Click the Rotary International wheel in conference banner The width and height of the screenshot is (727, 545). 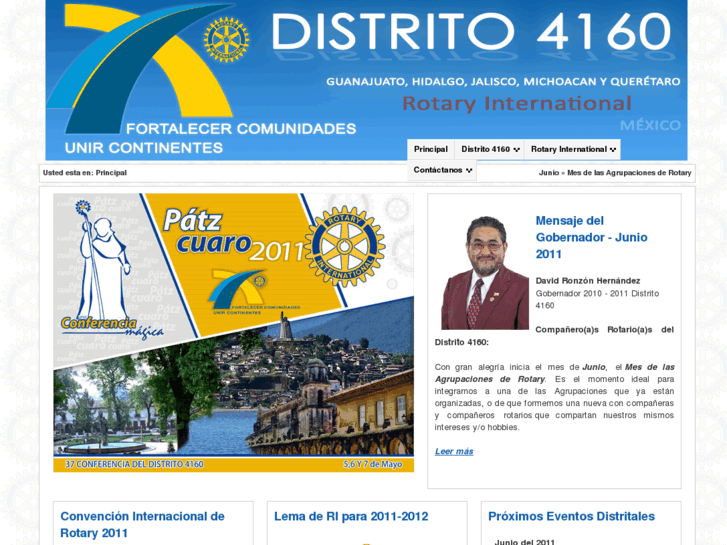[344, 246]
